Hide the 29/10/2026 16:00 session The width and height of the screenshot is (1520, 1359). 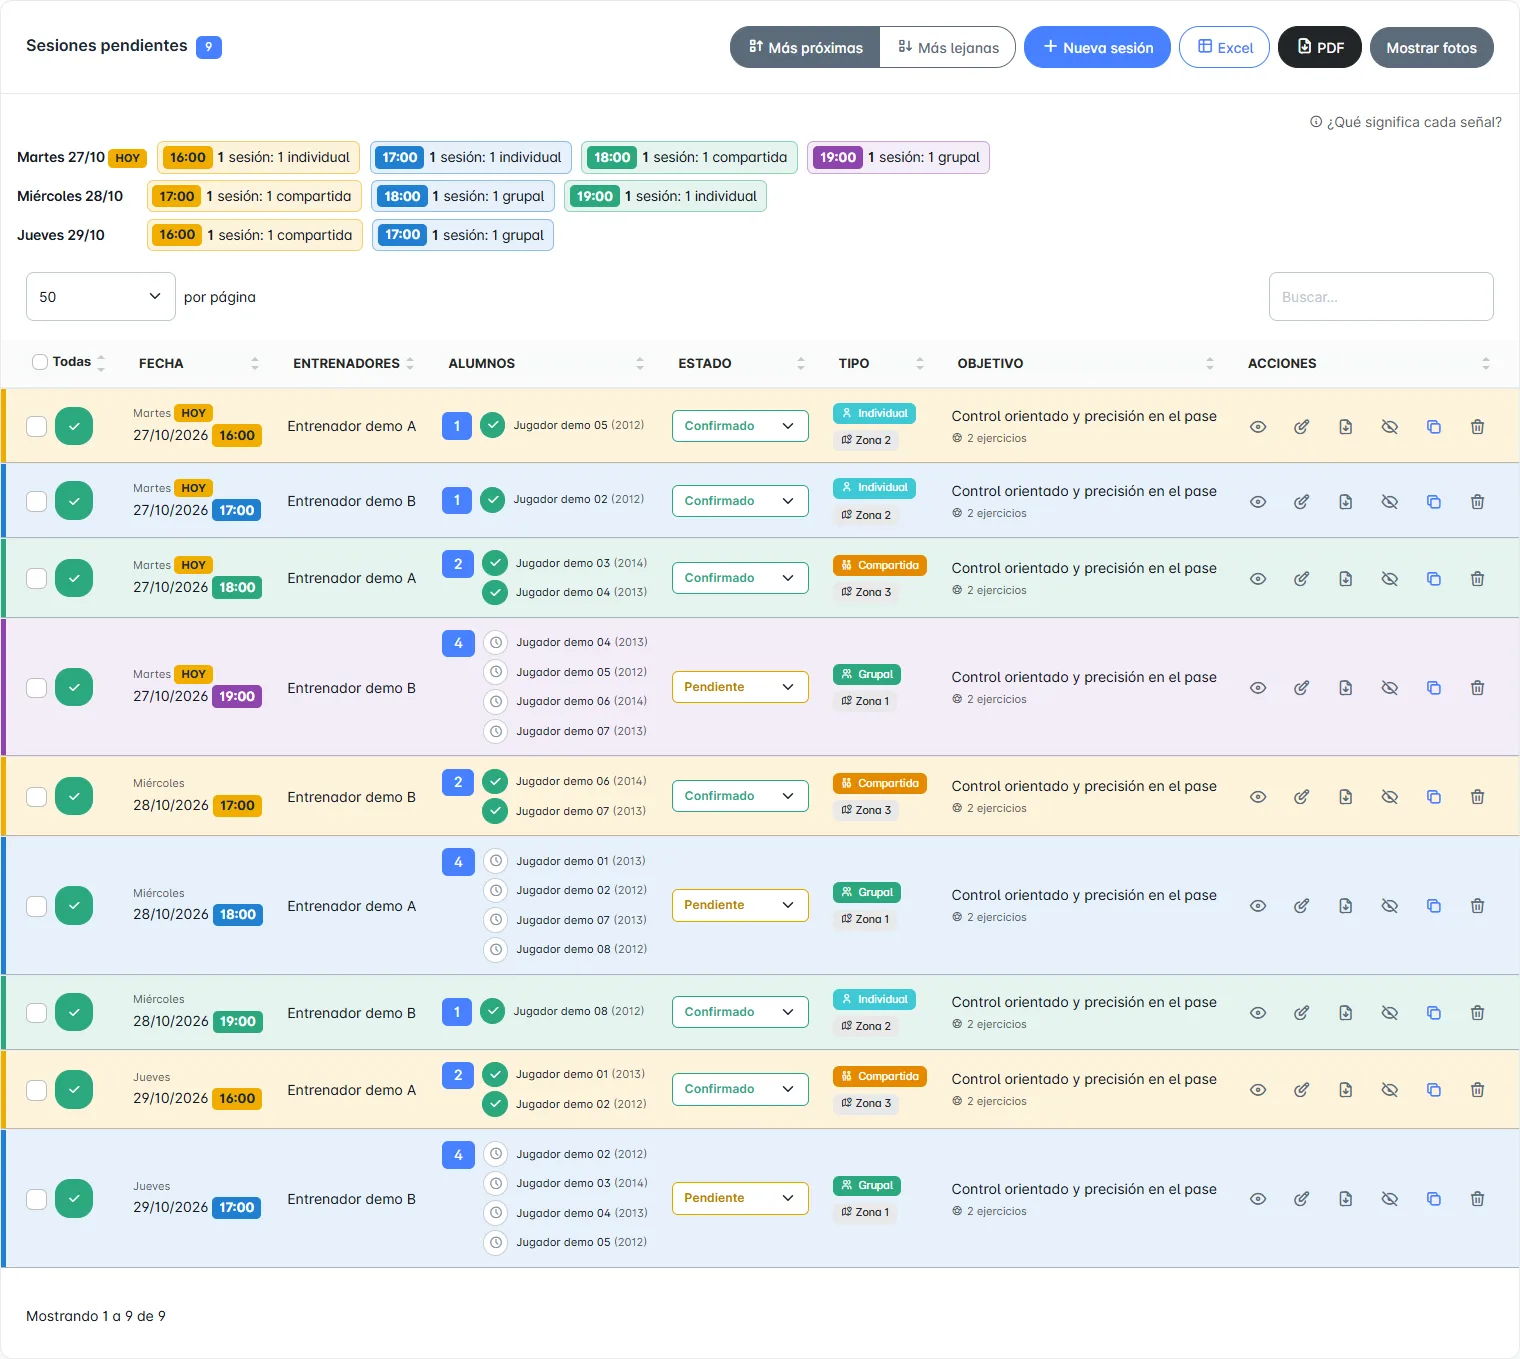[x=1389, y=1090]
